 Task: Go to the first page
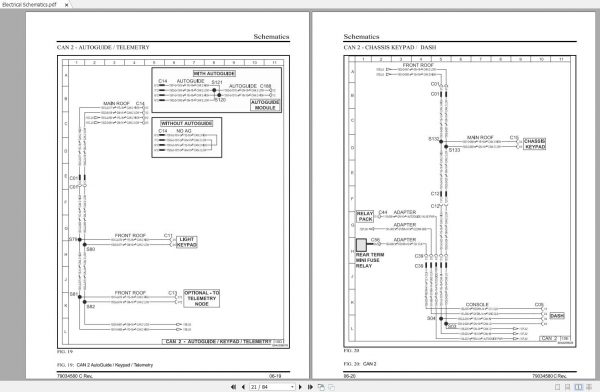coord(233,387)
